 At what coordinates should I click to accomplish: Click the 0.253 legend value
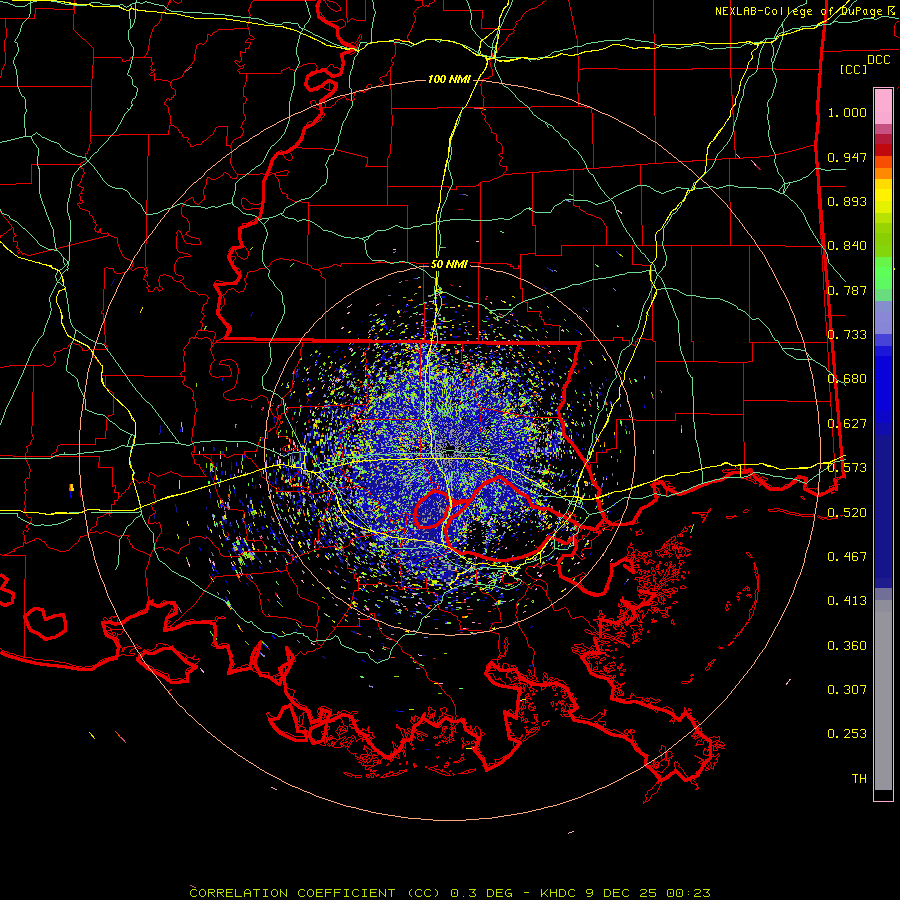coord(847,734)
